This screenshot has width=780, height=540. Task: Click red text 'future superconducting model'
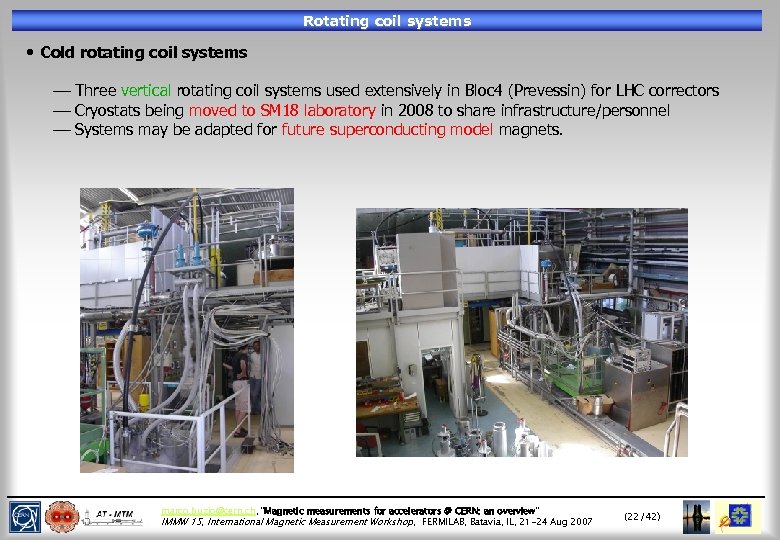(387, 129)
